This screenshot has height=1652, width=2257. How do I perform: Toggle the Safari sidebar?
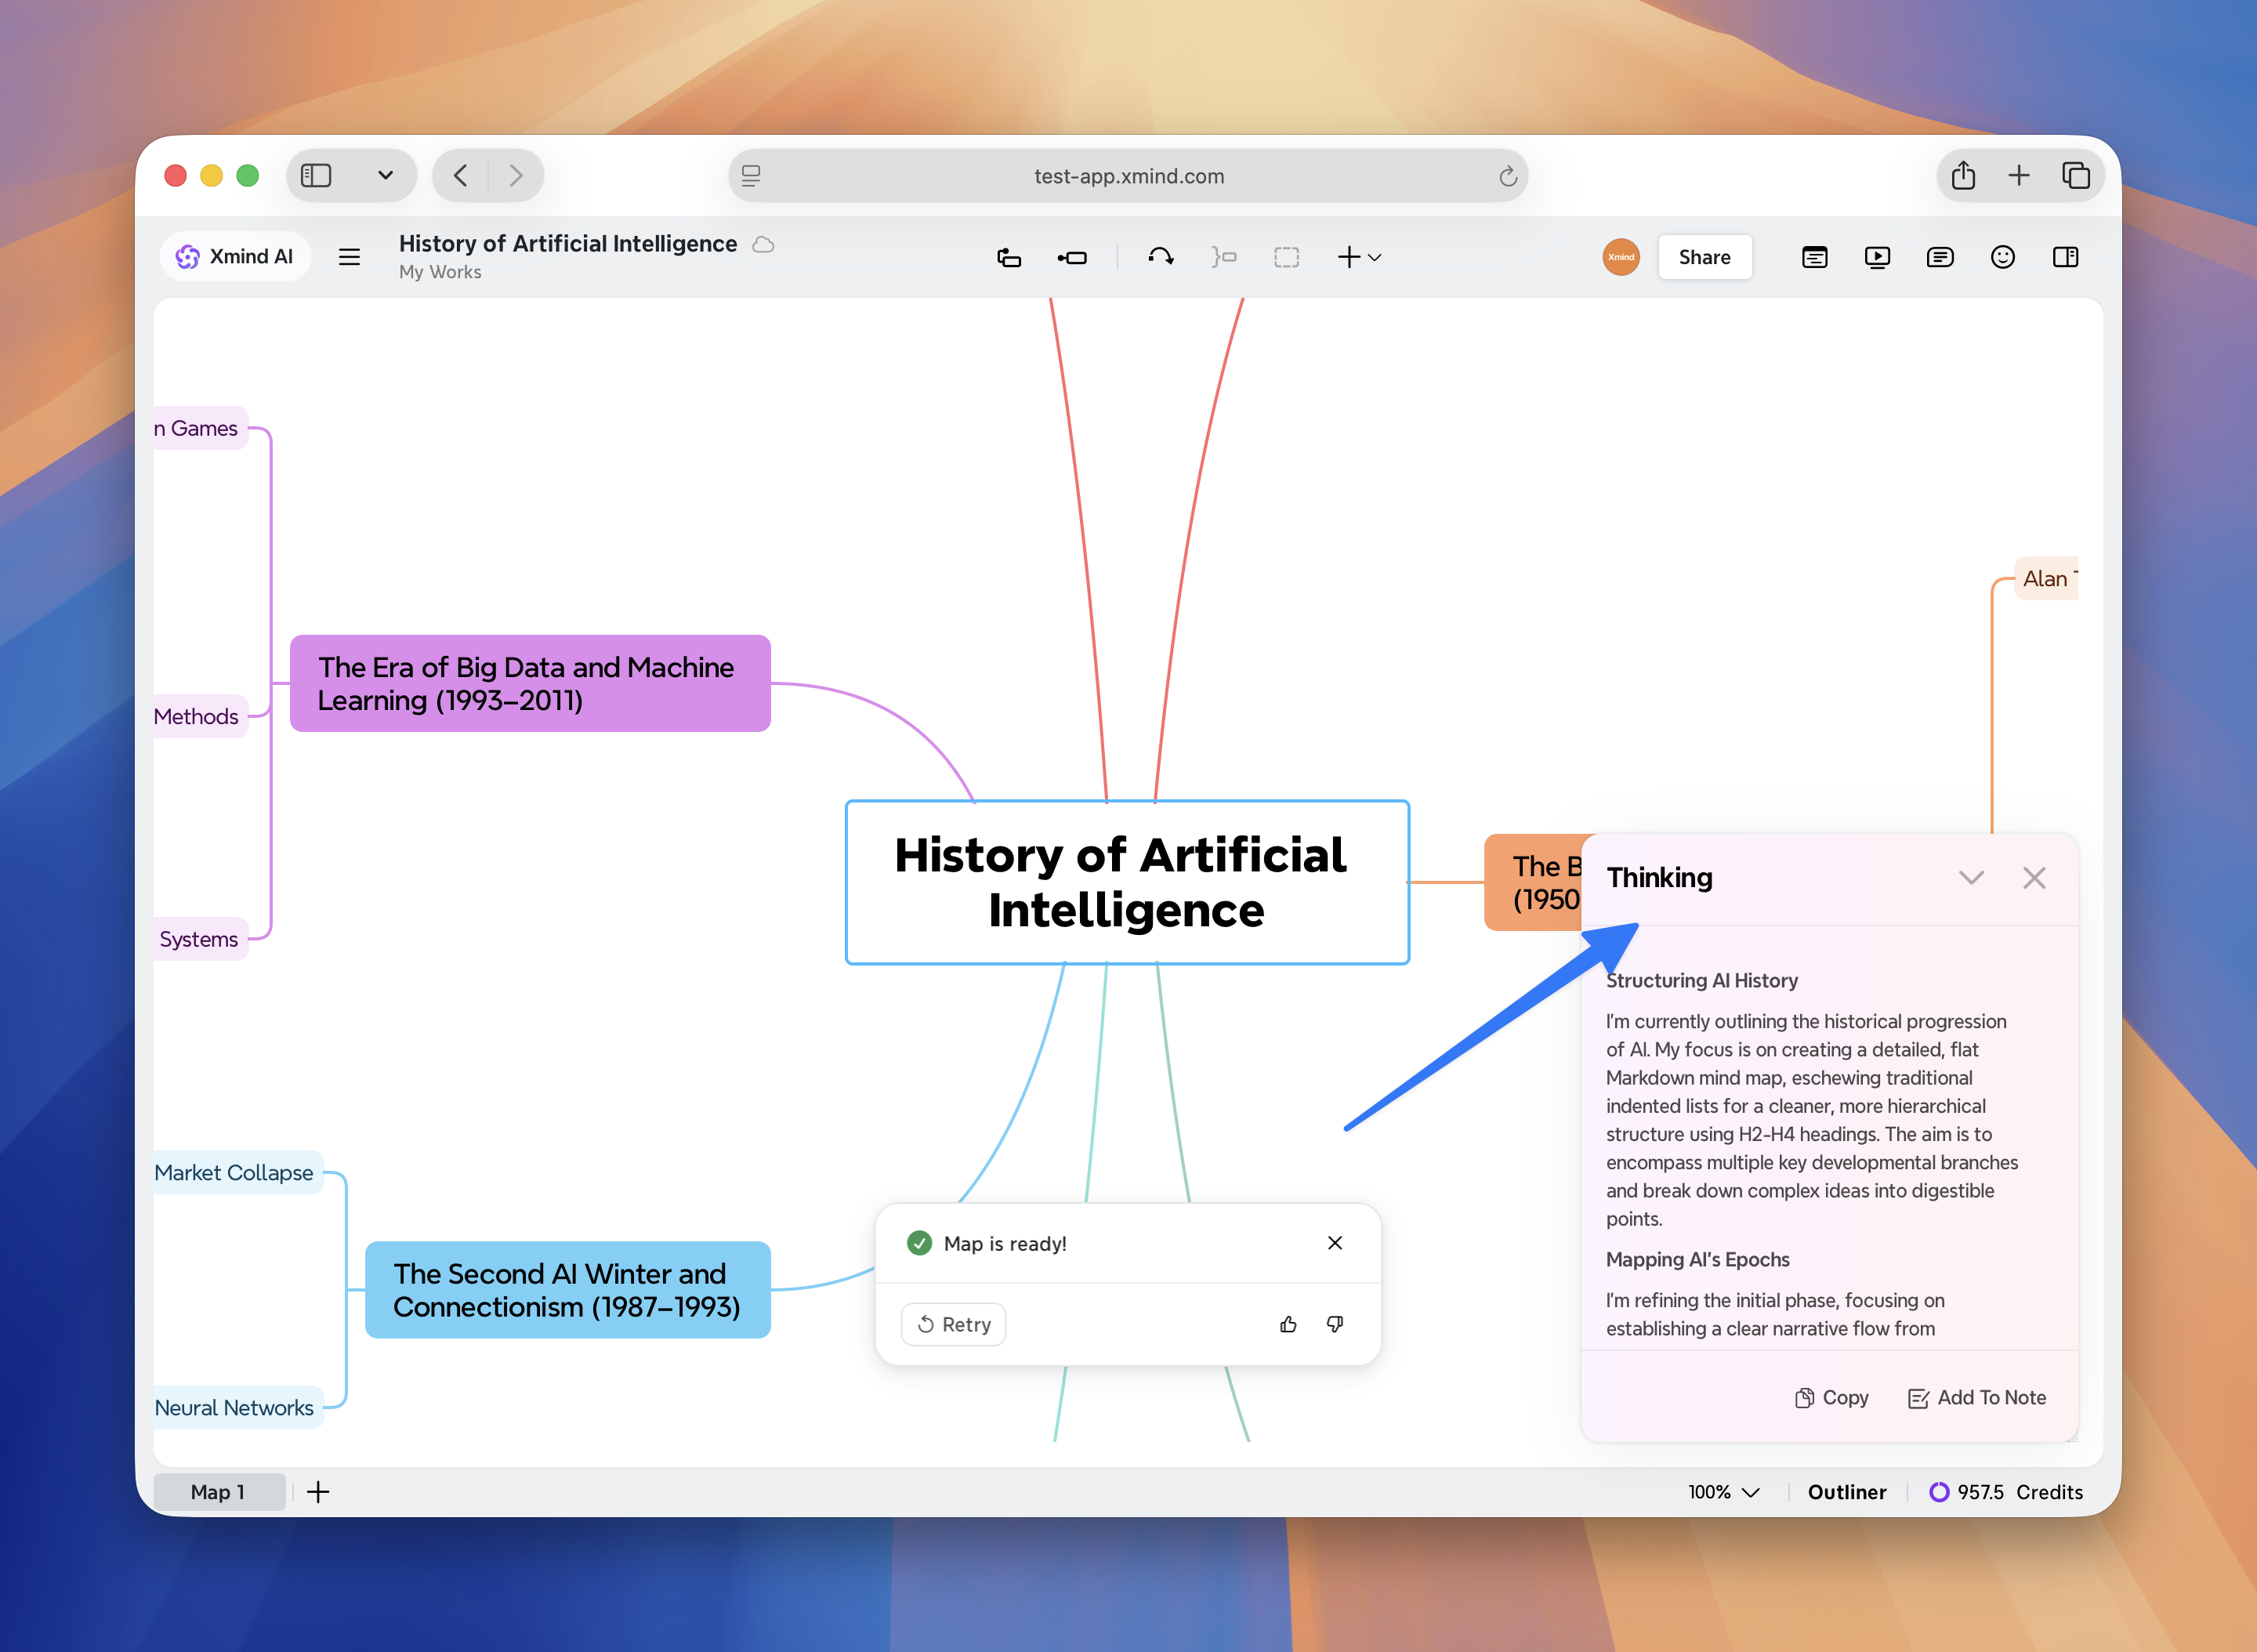(316, 176)
